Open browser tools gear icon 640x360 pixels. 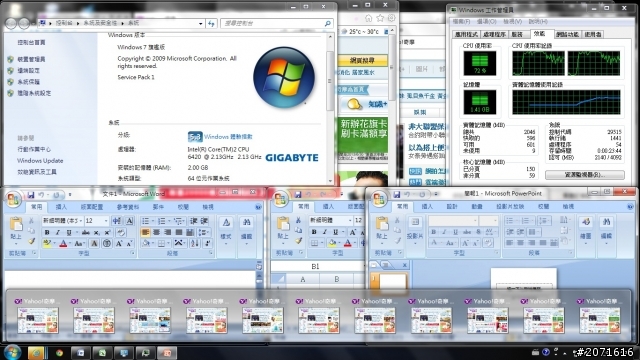coord(392,18)
